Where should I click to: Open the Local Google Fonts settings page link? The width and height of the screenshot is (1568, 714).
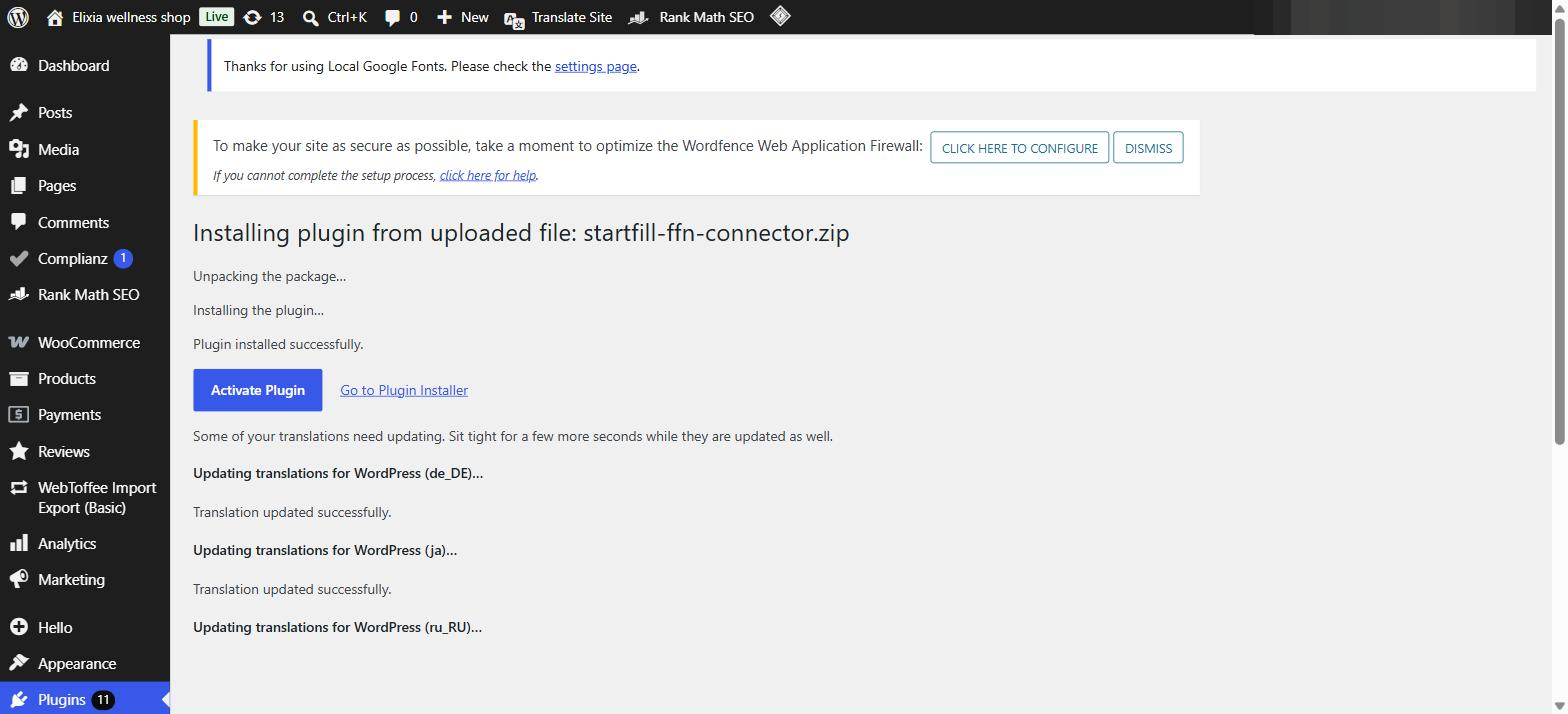coord(595,66)
